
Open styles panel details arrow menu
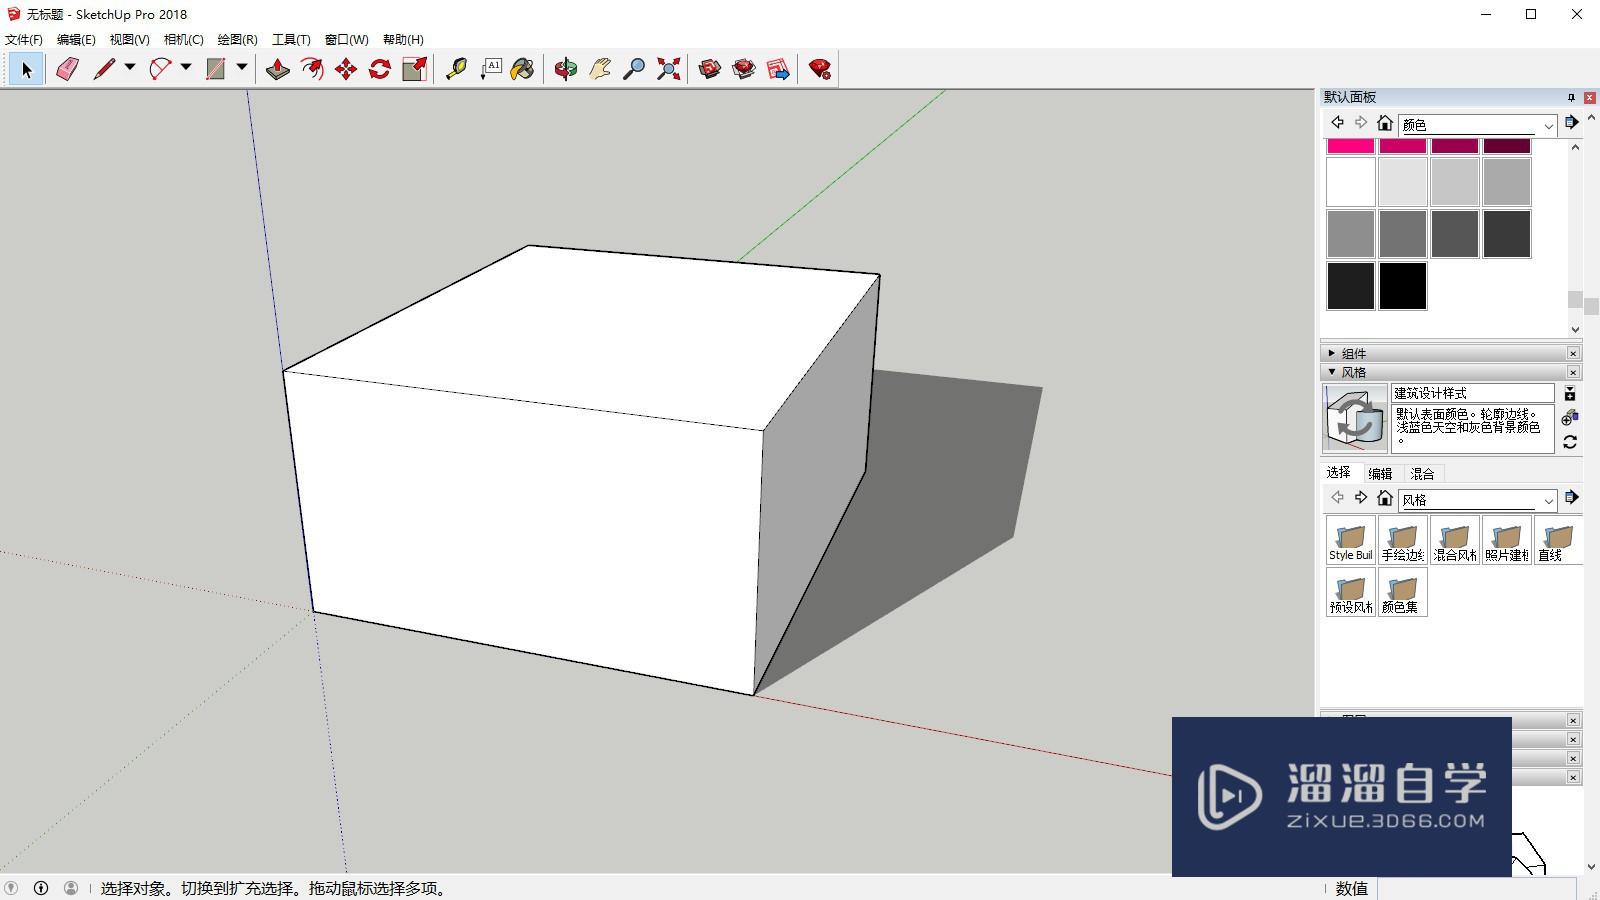tap(1571, 497)
